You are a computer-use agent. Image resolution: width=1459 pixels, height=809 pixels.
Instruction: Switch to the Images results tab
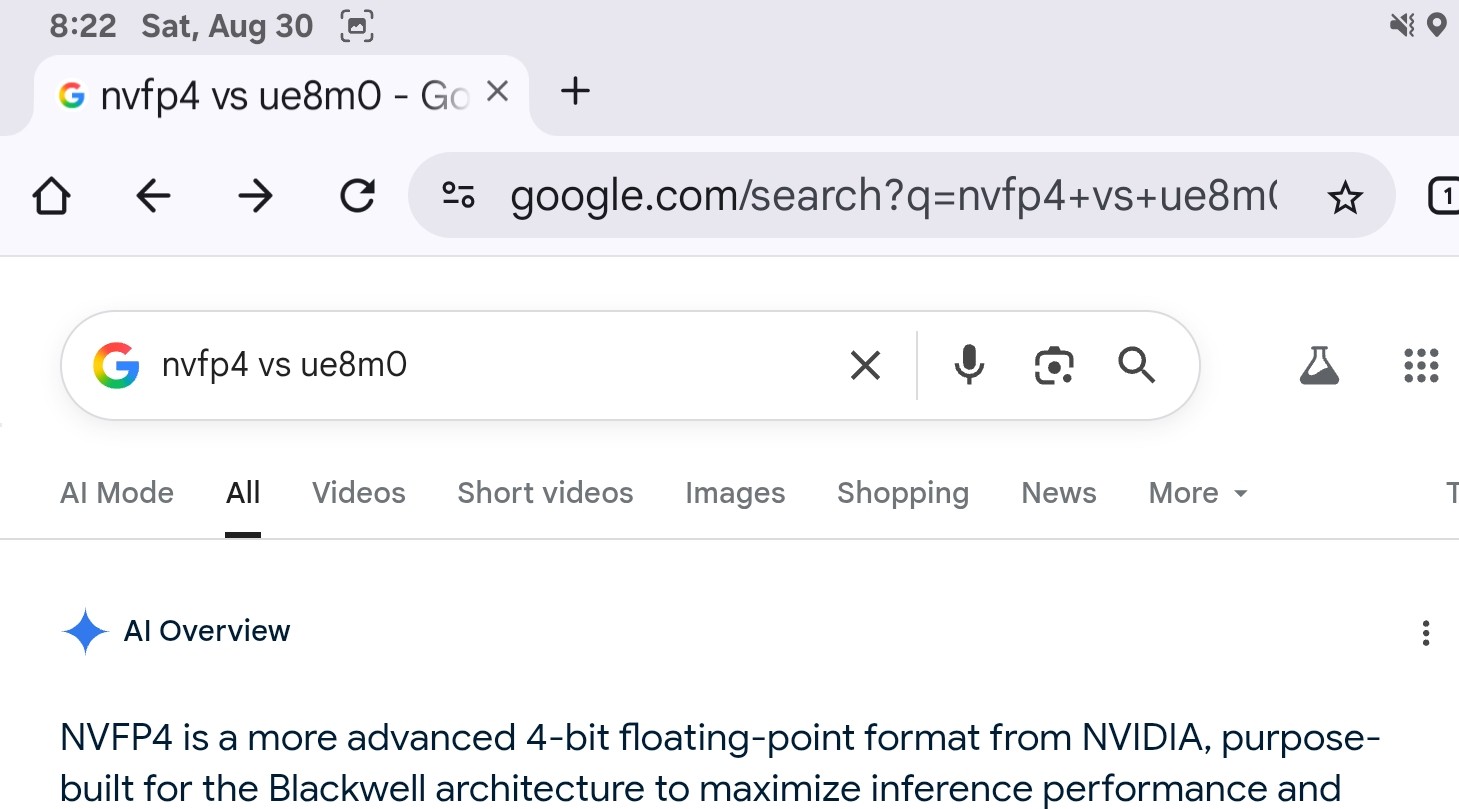click(x=735, y=493)
